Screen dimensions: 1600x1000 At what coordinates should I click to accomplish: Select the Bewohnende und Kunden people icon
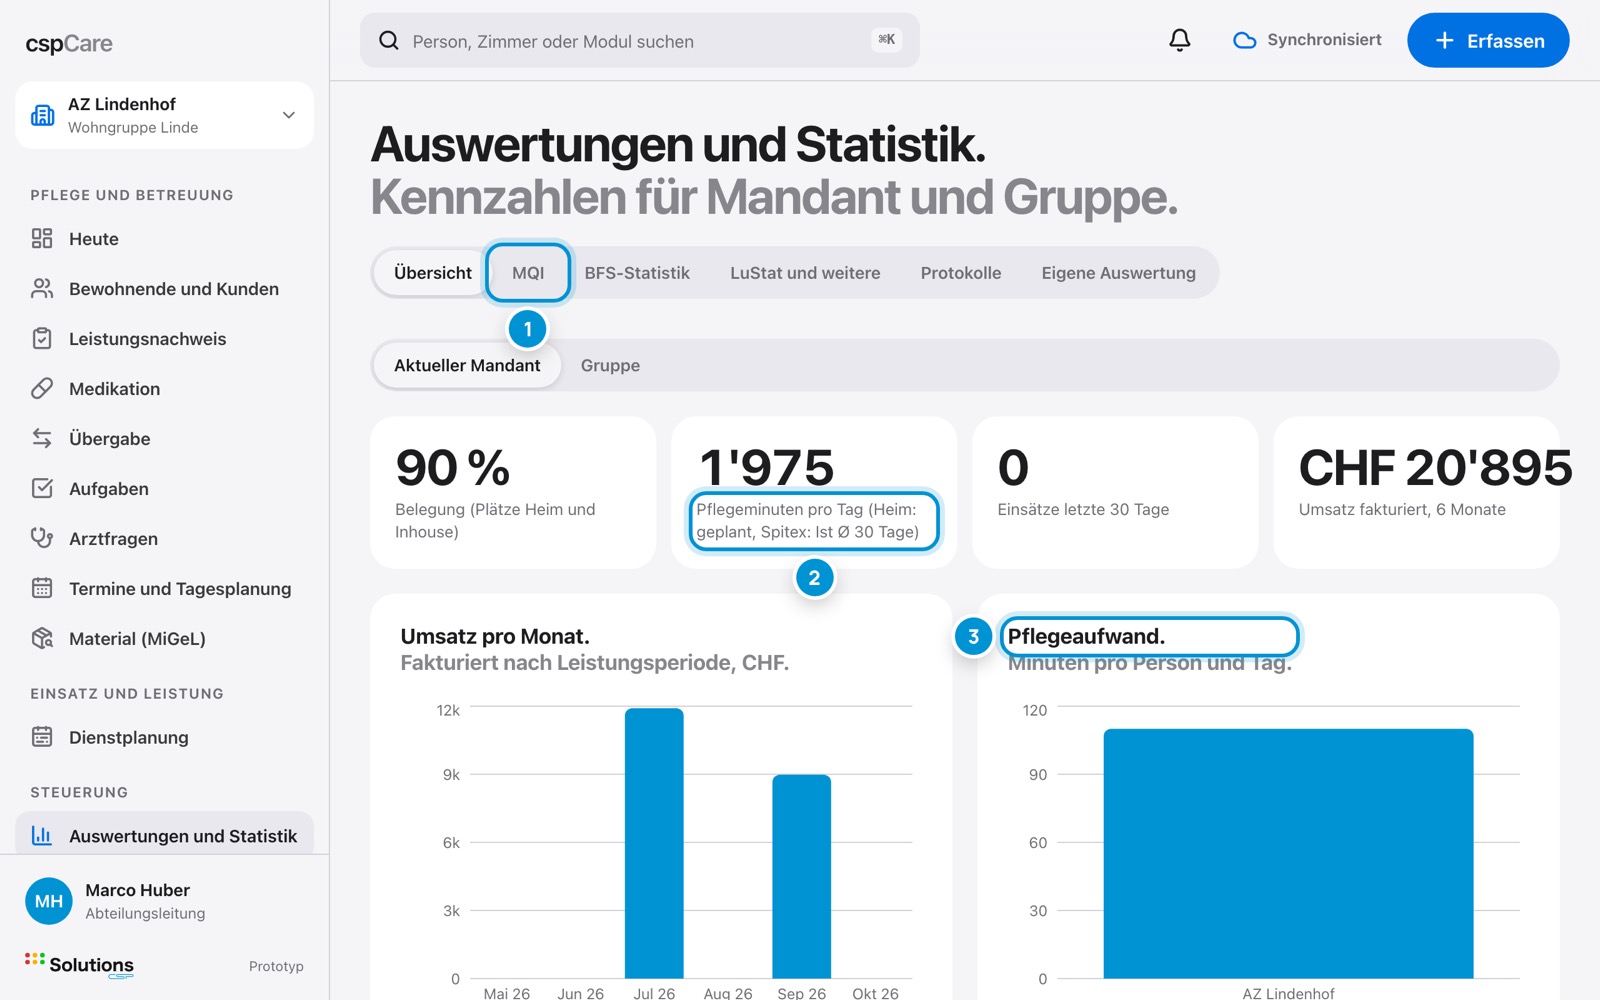tap(42, 288)
